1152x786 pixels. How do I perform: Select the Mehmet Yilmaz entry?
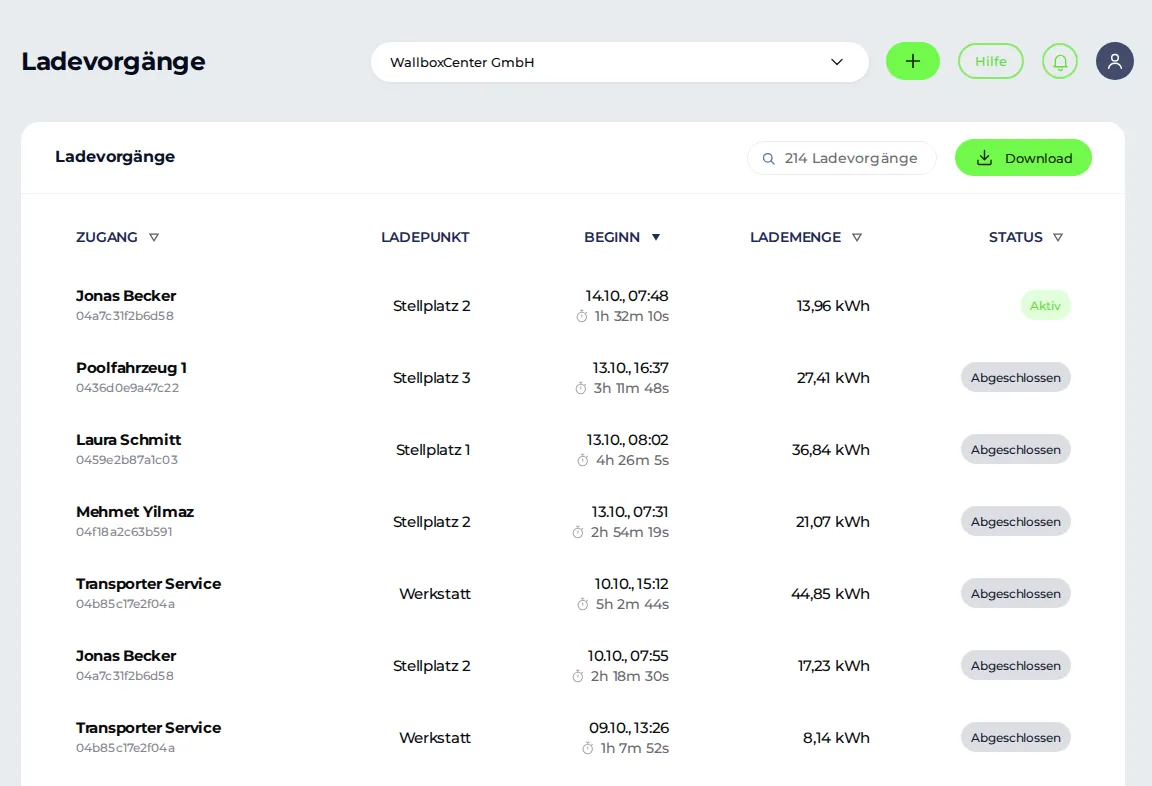pos(134,512)
